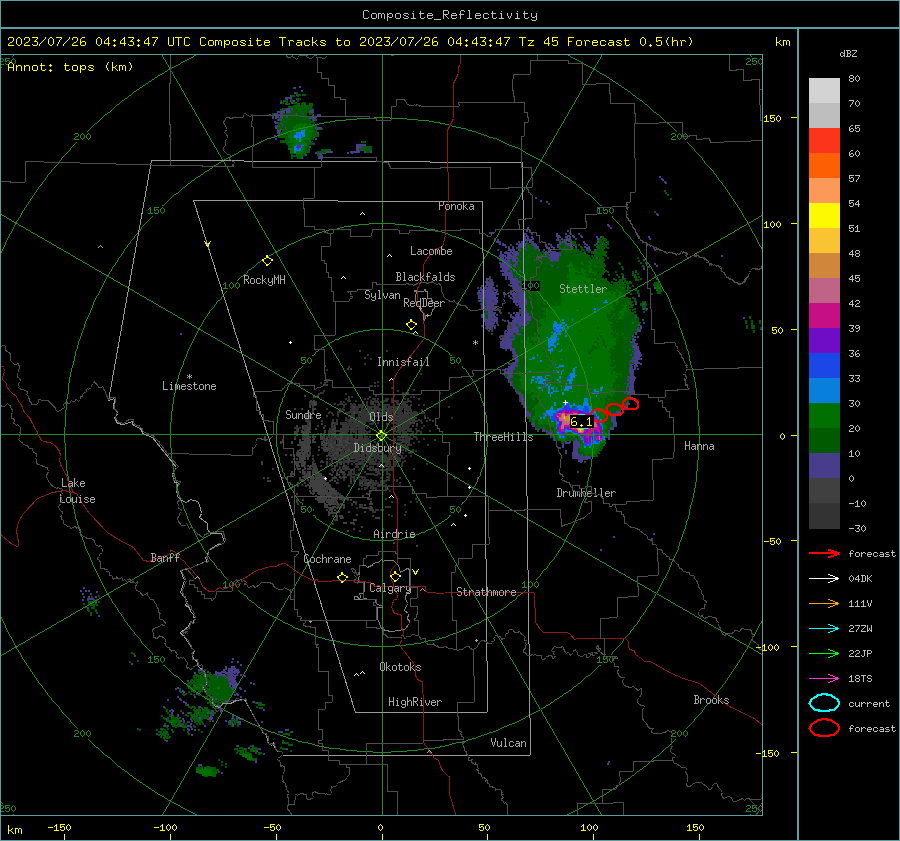Viewport: 900px width, 841px height.
Task: Select the green swatch below 30 dBZ
Action: (x=824, y=416)
